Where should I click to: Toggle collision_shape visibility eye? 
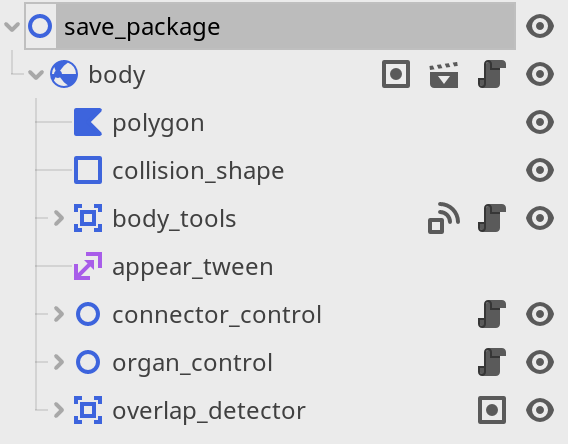click(540, 170)
